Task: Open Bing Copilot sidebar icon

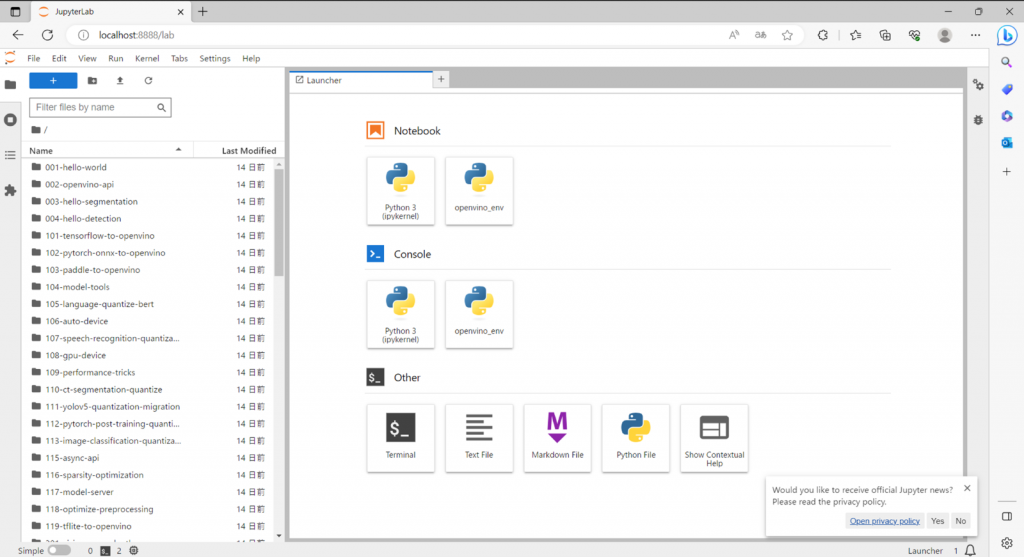Action: click(1006, 35)
